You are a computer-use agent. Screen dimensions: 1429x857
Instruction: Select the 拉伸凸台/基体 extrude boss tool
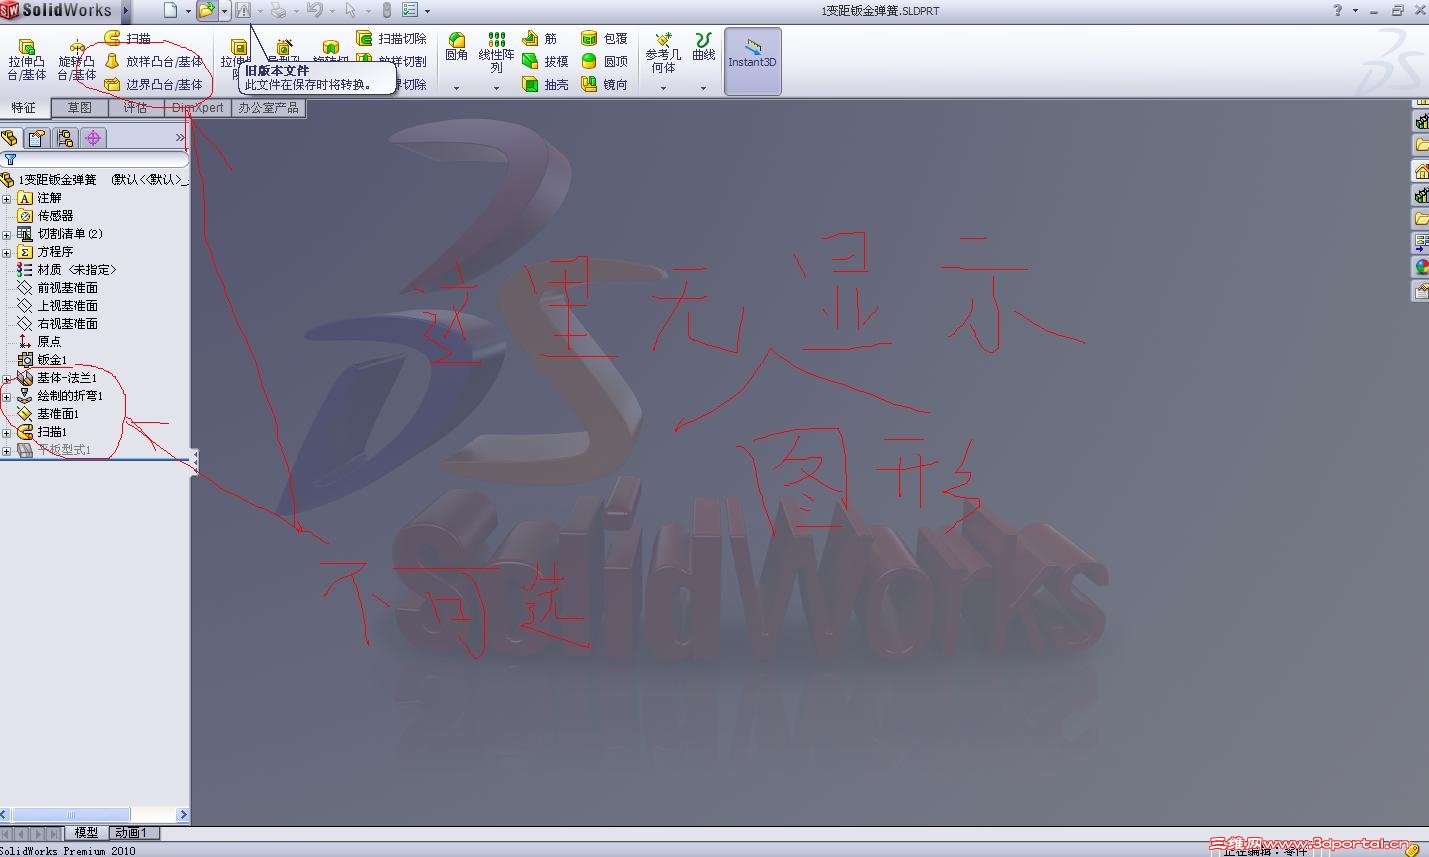(x=27, y=60)
